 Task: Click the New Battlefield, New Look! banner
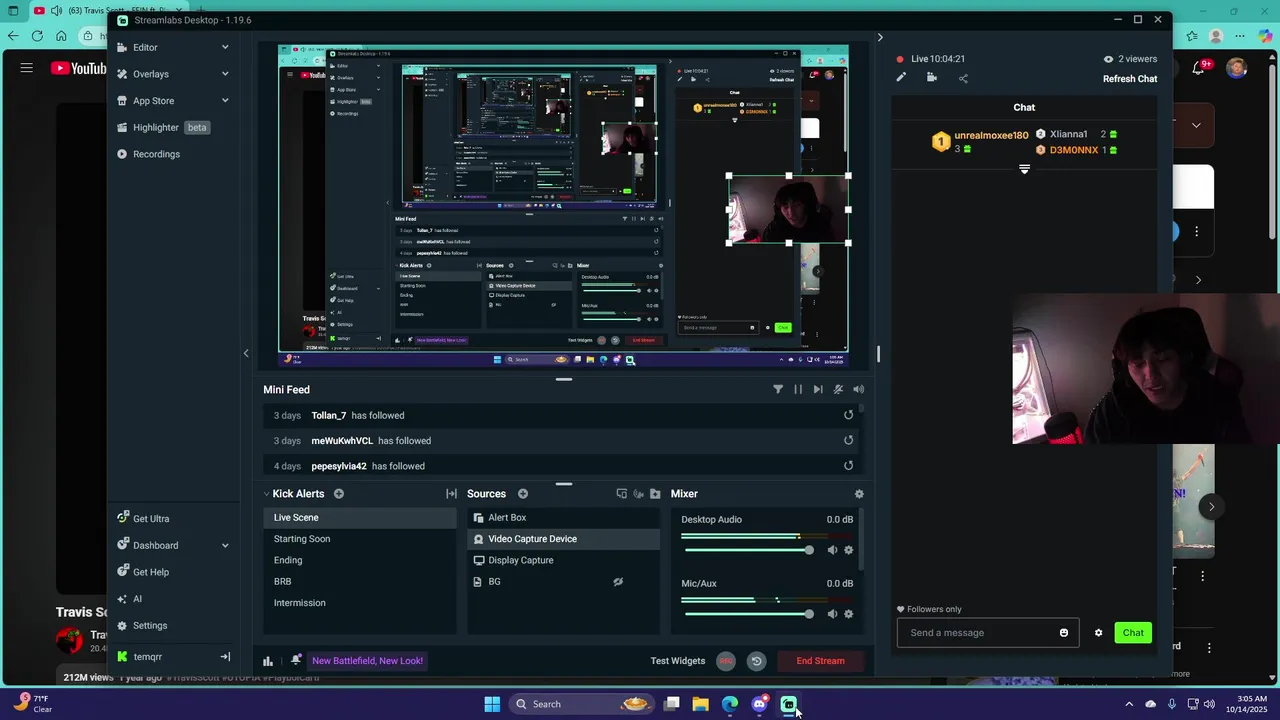pos(367,661)
